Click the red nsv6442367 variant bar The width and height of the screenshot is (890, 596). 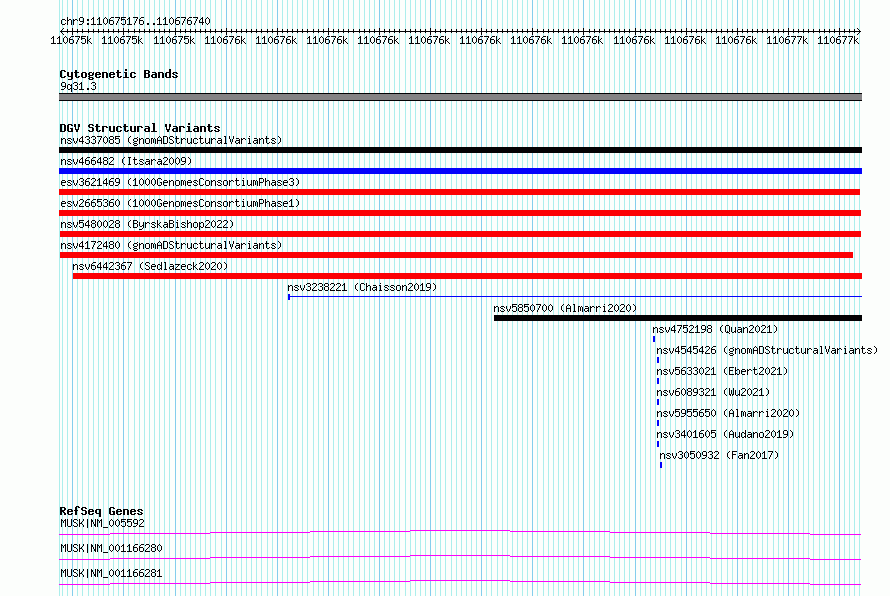coord(467,276)
